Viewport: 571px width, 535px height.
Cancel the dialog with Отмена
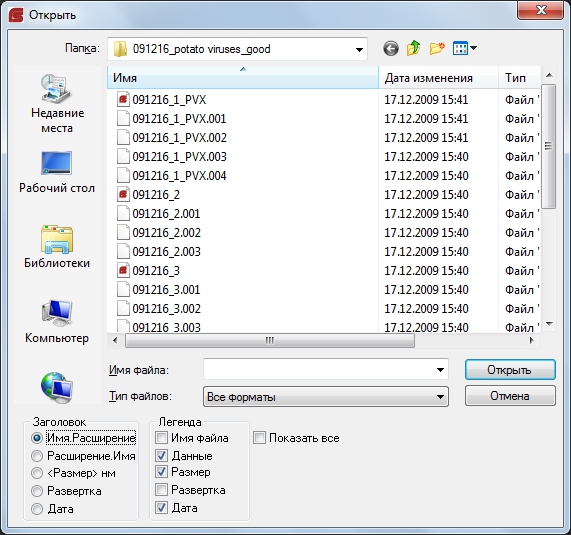[x=510, y=396]
